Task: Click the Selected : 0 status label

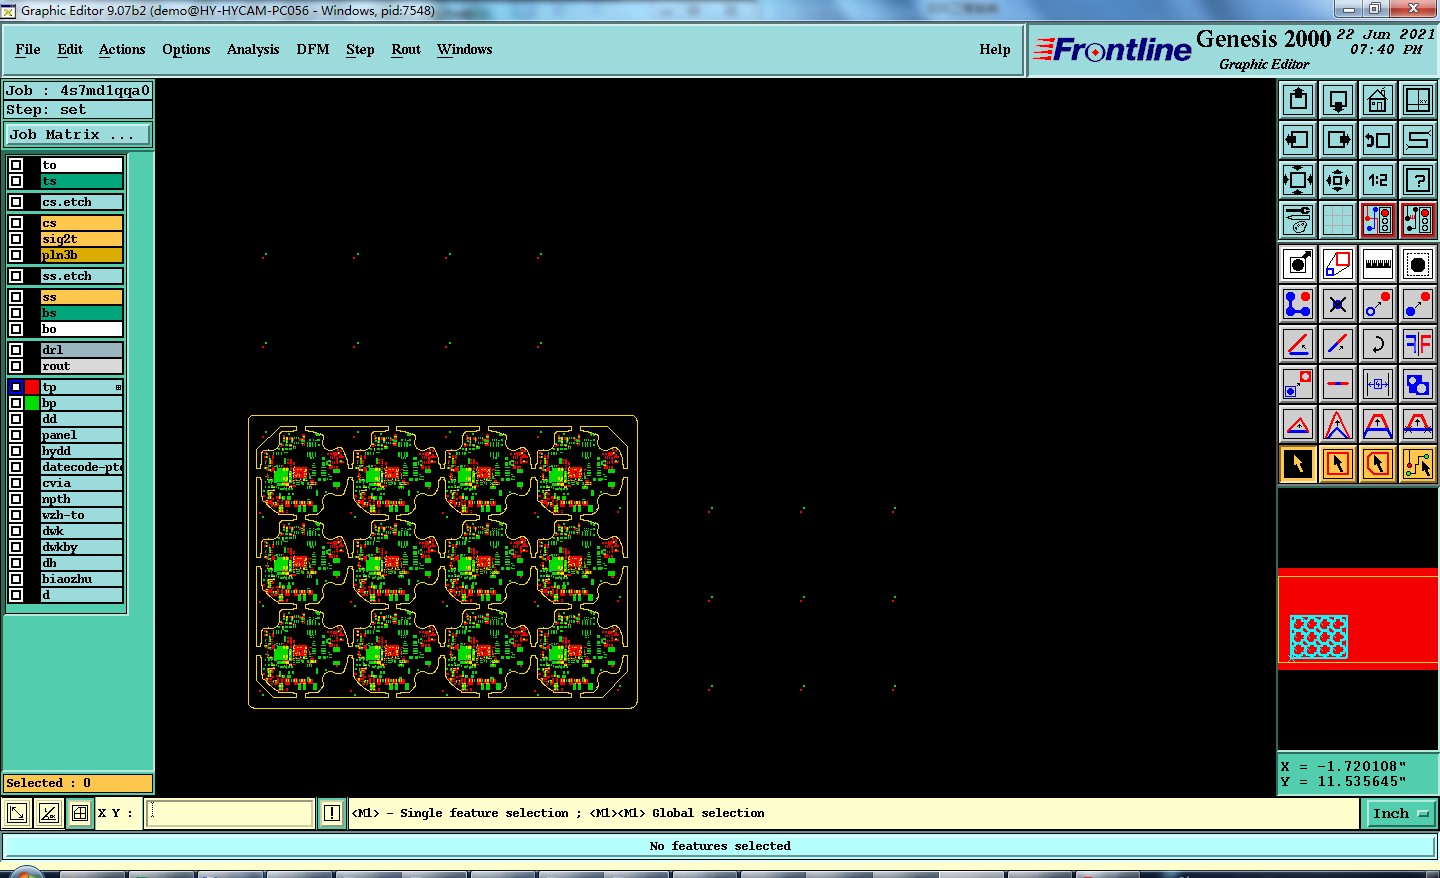Action: pyautogui.click(x=78, y=783)
